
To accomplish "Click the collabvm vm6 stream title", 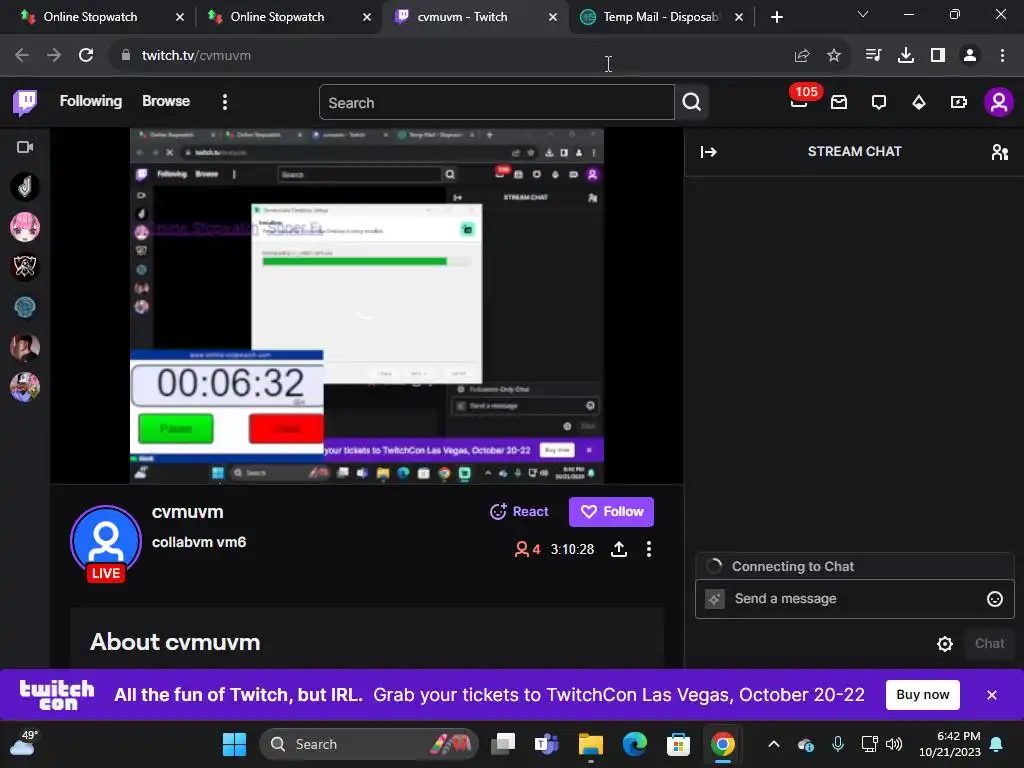I will [x=199, y=542].
